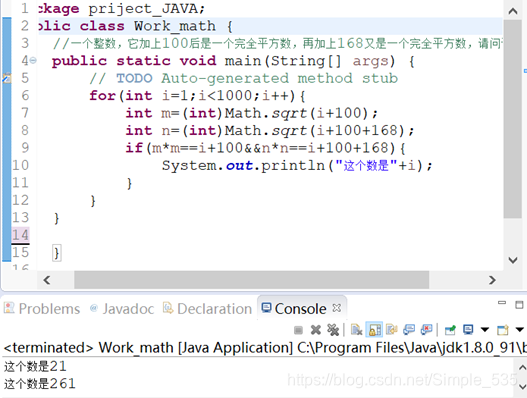Toggle show console on standard output change

tap(409, 330)
